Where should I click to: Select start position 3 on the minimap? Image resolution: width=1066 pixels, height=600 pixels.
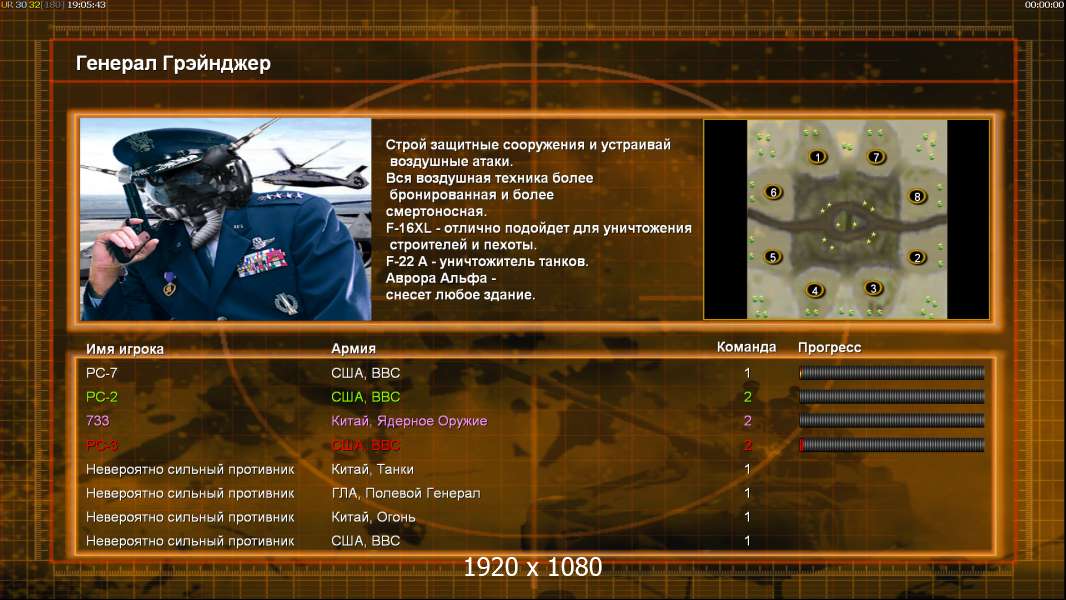pos(874,288)
